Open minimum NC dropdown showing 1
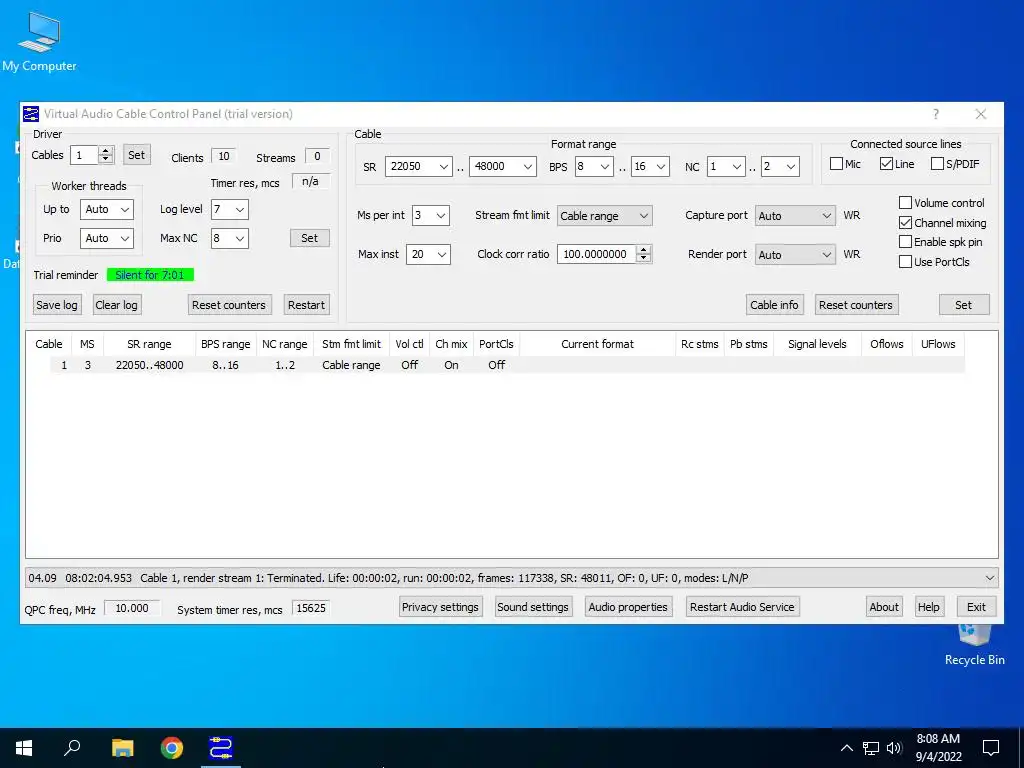The height and width of the screenshot is (768, 1024). pyautogui.click(x=726, y=167)
